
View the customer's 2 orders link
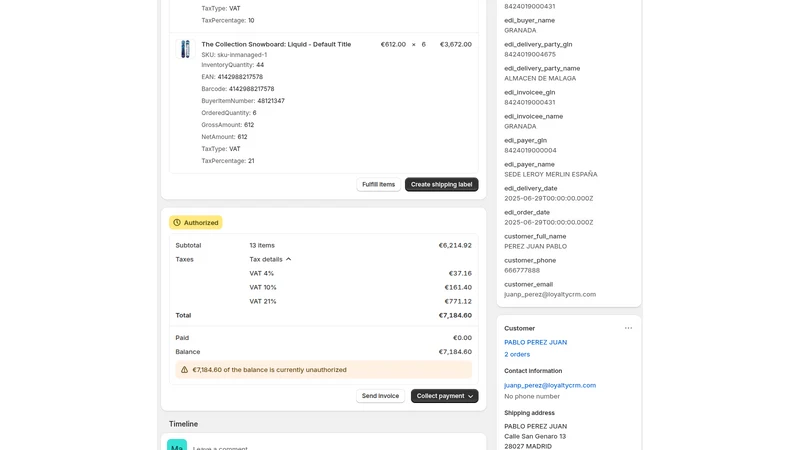[x=517, y=354]
